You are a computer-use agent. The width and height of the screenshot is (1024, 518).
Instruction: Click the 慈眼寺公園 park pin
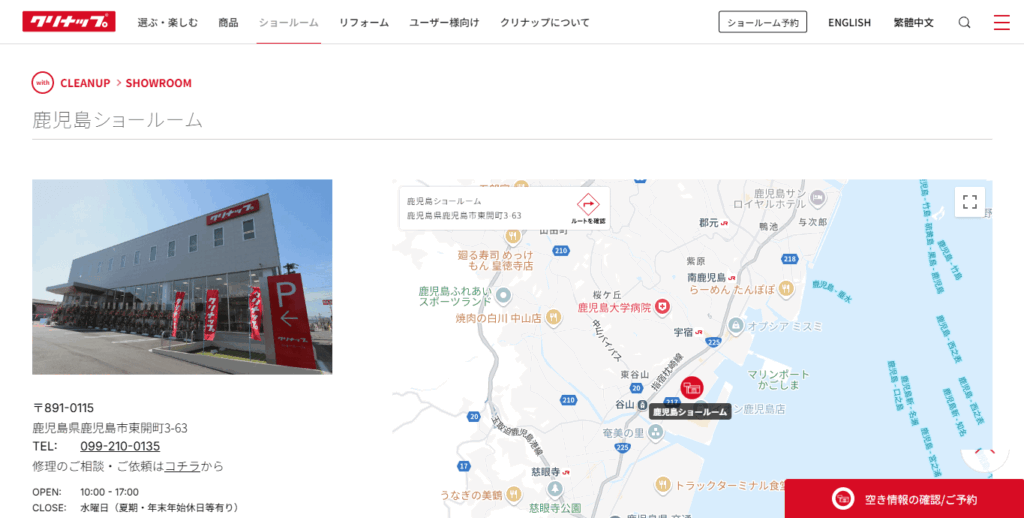tap(555, 489)
